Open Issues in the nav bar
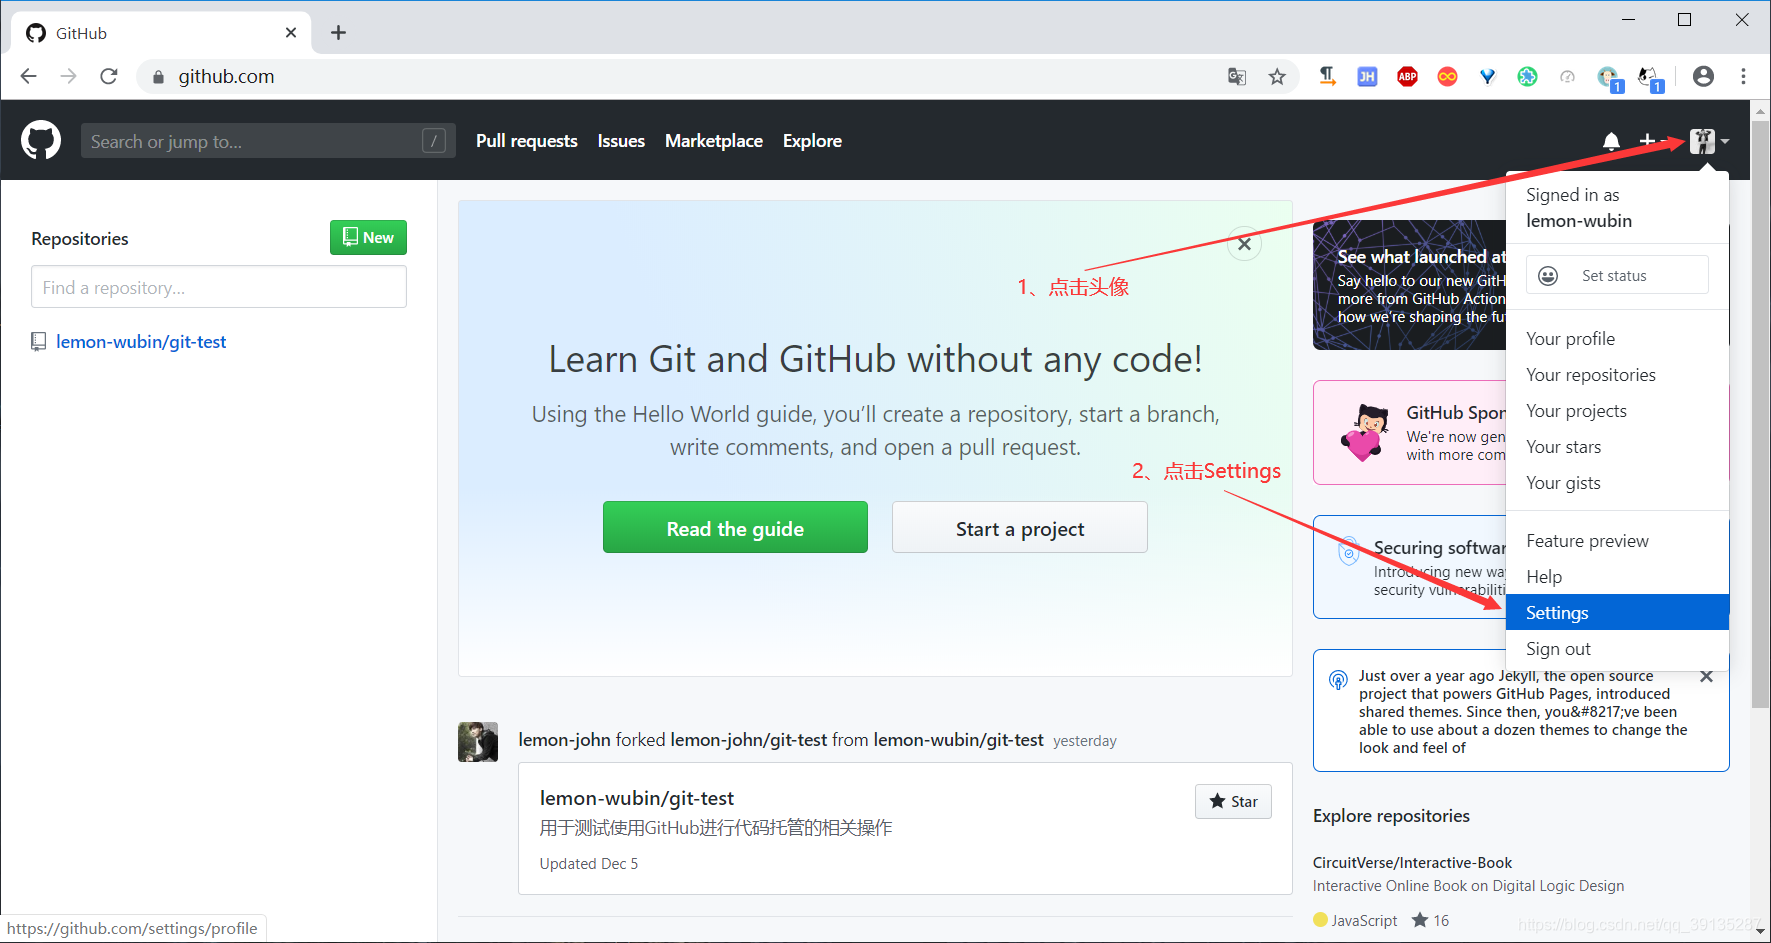 click(621, 141)
